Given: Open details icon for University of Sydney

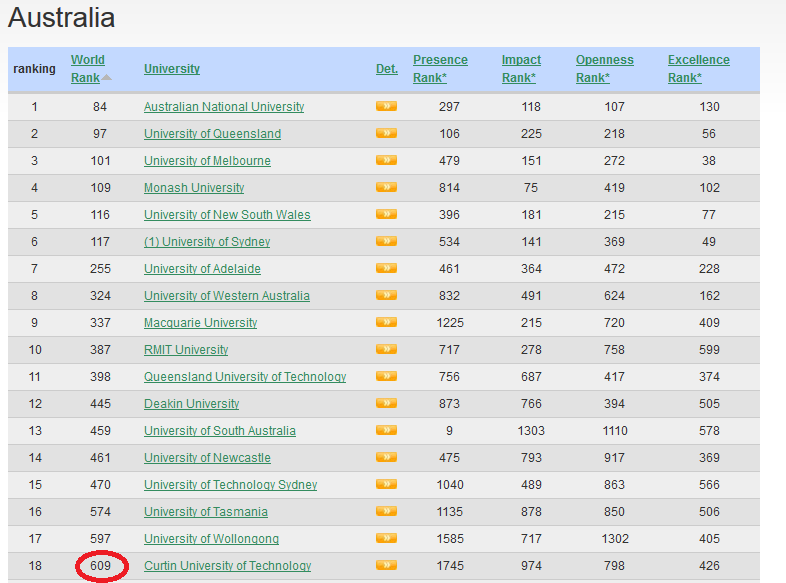Looking at the screenshot, I should coord(386,242).
